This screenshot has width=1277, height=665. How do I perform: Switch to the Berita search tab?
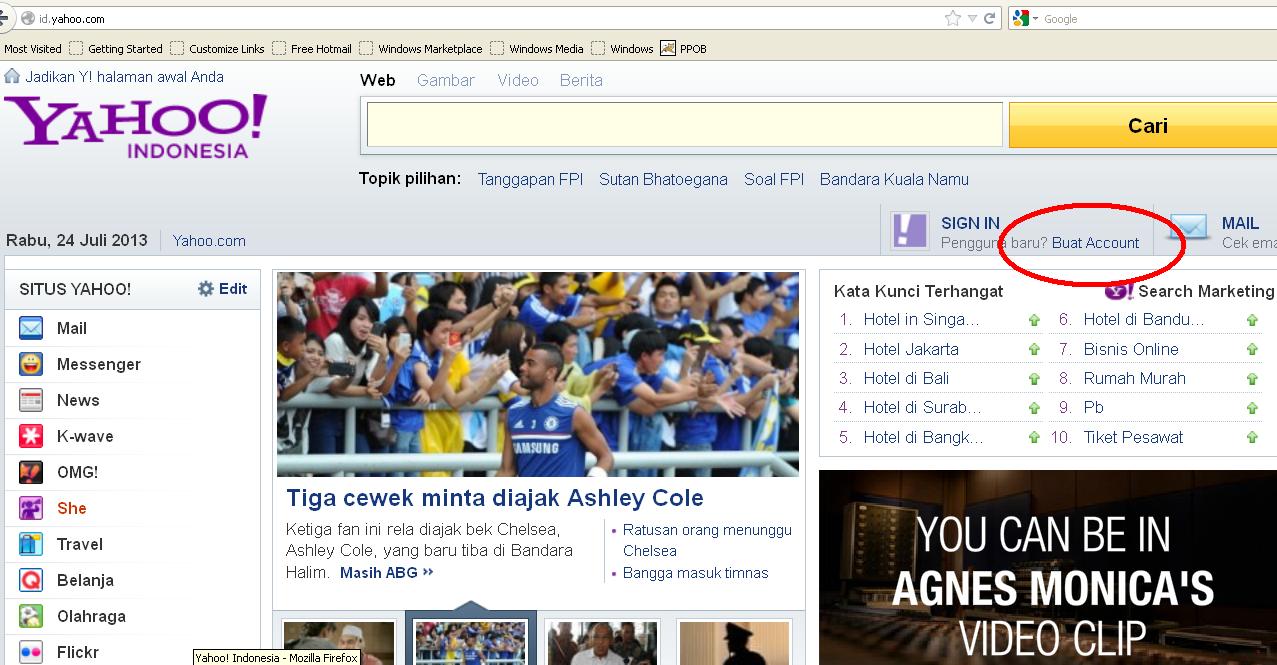pyautogui.click(x=581, y=80)
